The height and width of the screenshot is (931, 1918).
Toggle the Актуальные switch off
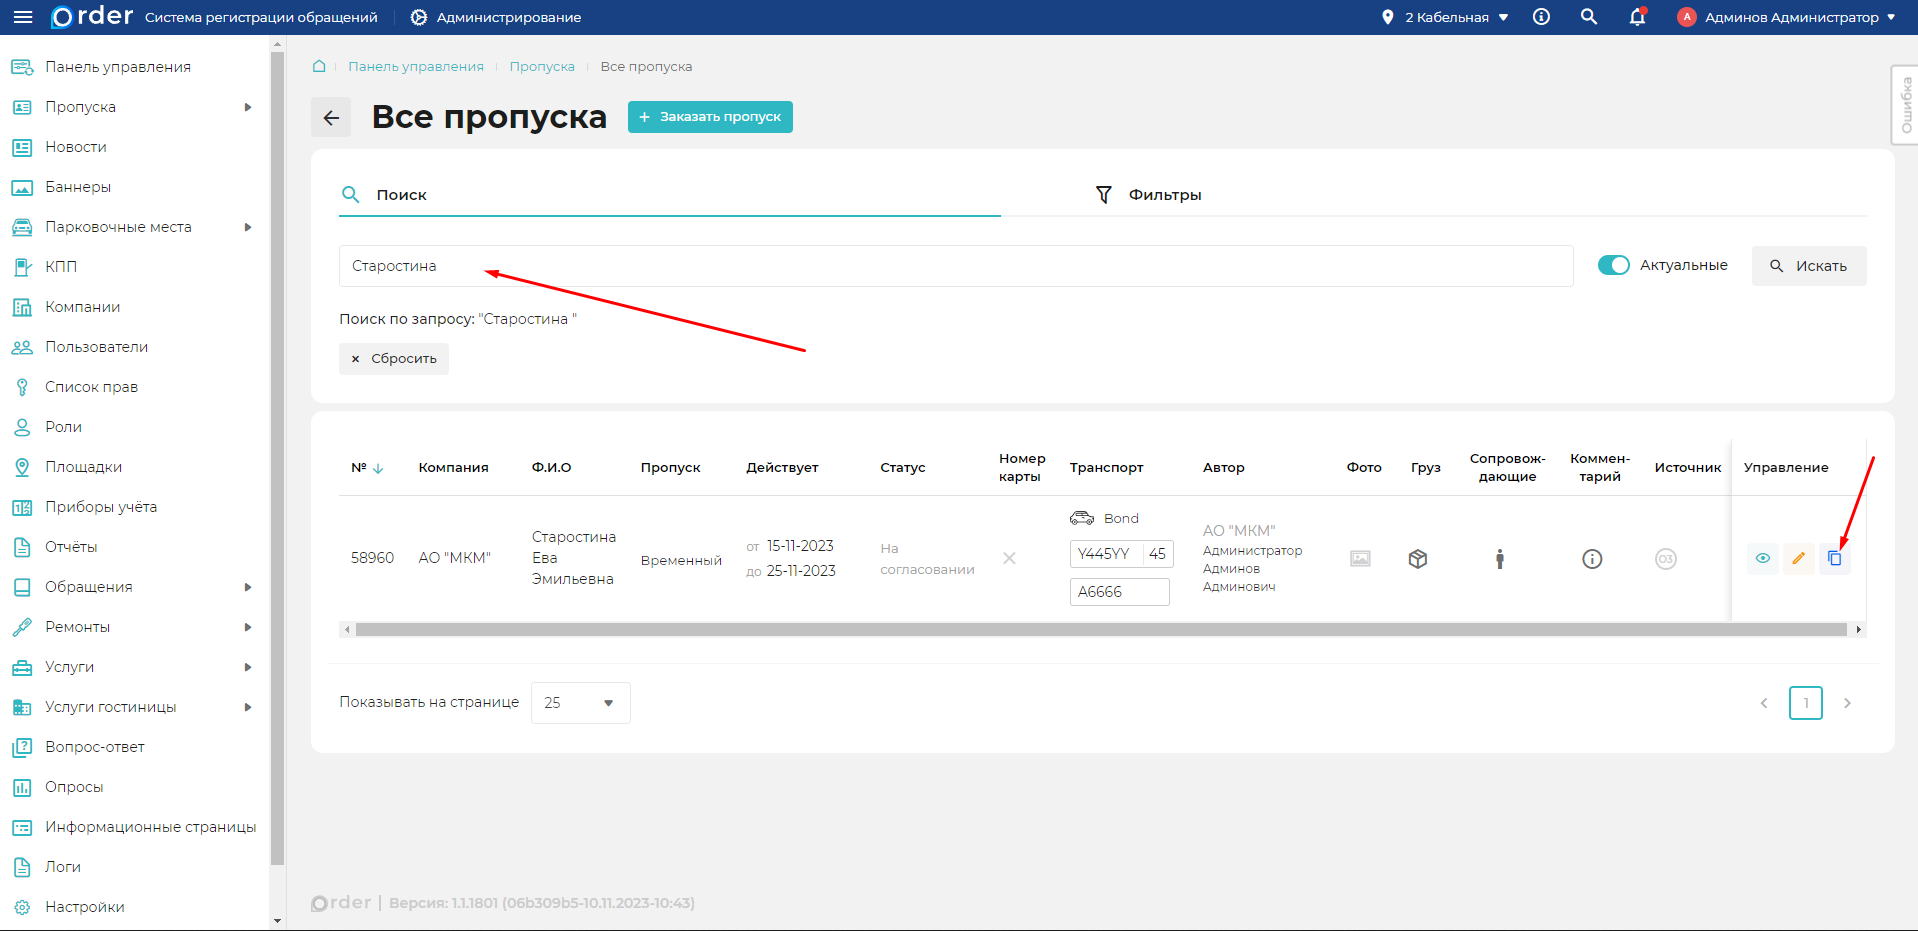tap(1613, 265)
